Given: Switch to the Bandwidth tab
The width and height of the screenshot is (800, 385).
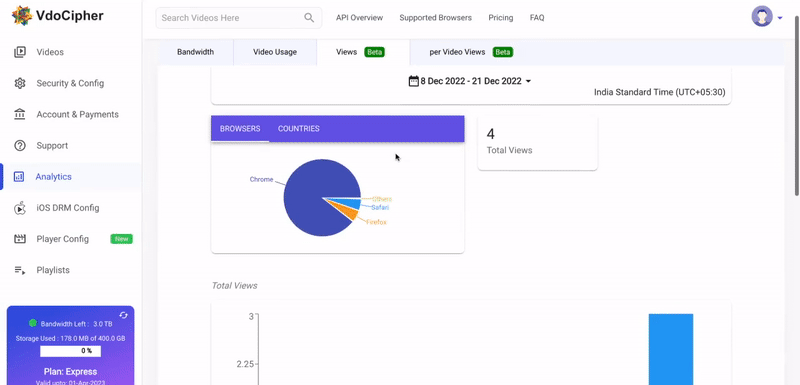Looking at the screenshot, I should click(x=195, y=52).
